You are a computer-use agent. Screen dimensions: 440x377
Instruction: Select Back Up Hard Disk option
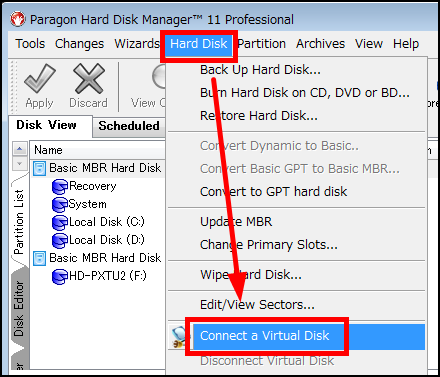click(260, 70)
